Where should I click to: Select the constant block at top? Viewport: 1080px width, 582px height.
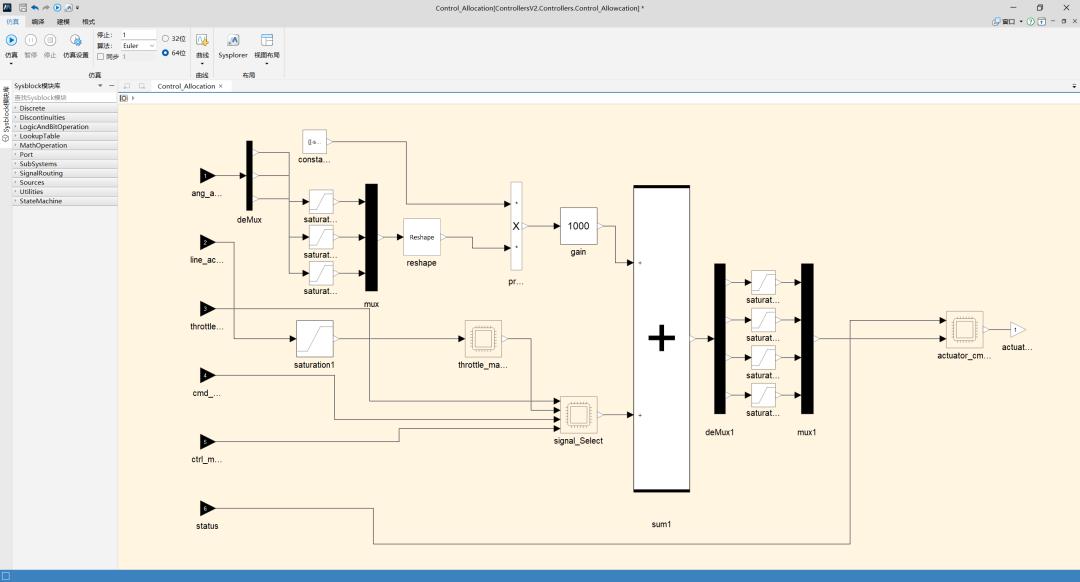(x=314, y=142)
